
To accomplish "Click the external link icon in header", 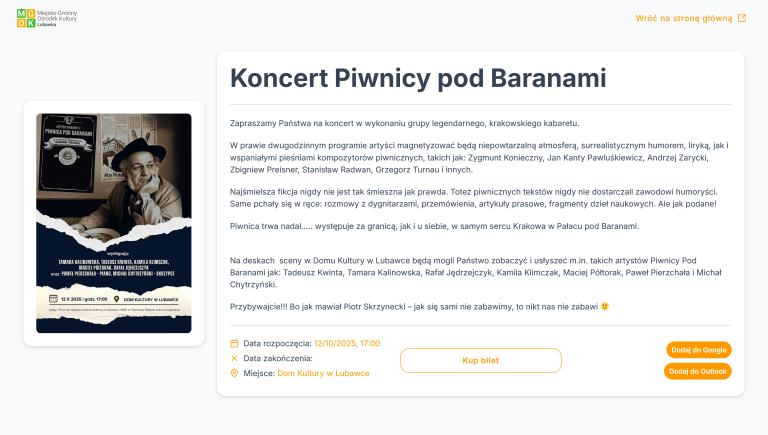I will tap(742, 18).
